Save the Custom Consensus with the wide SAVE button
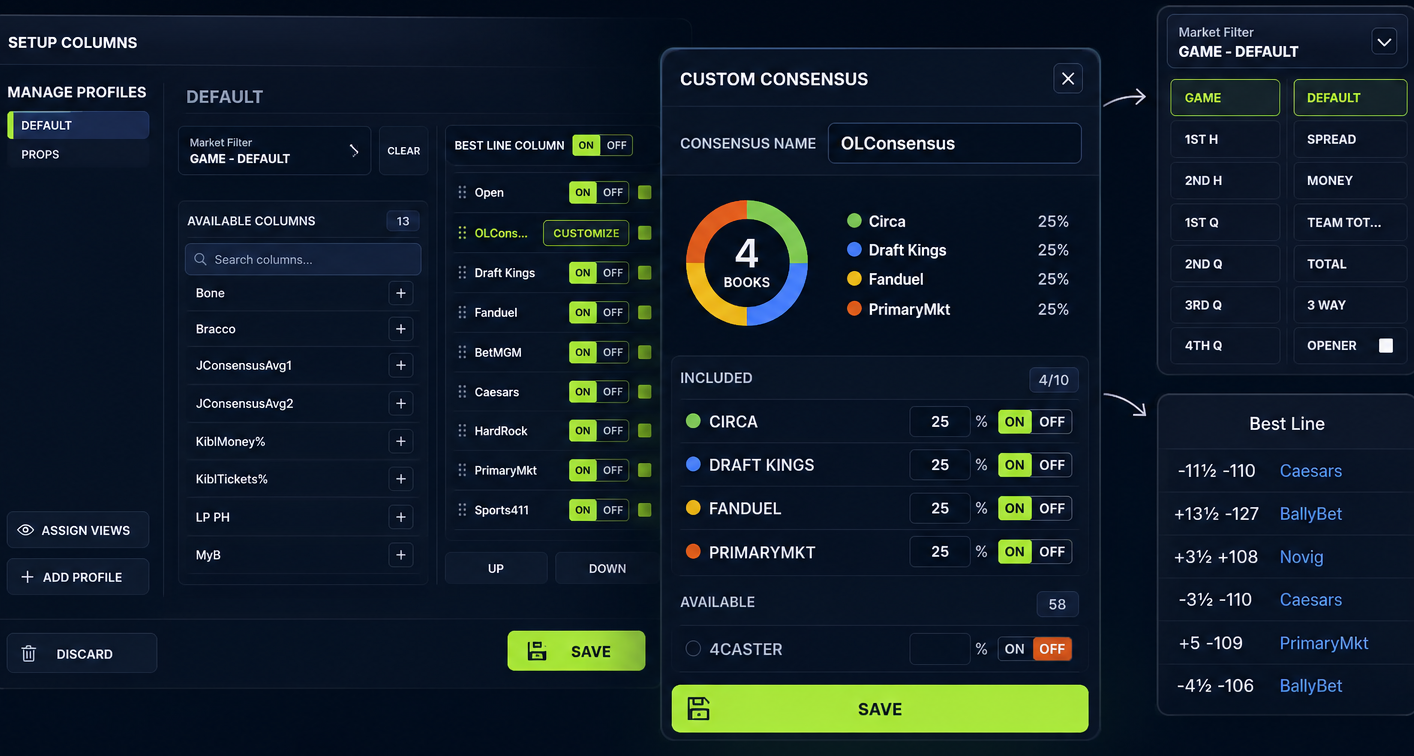 [x=880, y=709]
